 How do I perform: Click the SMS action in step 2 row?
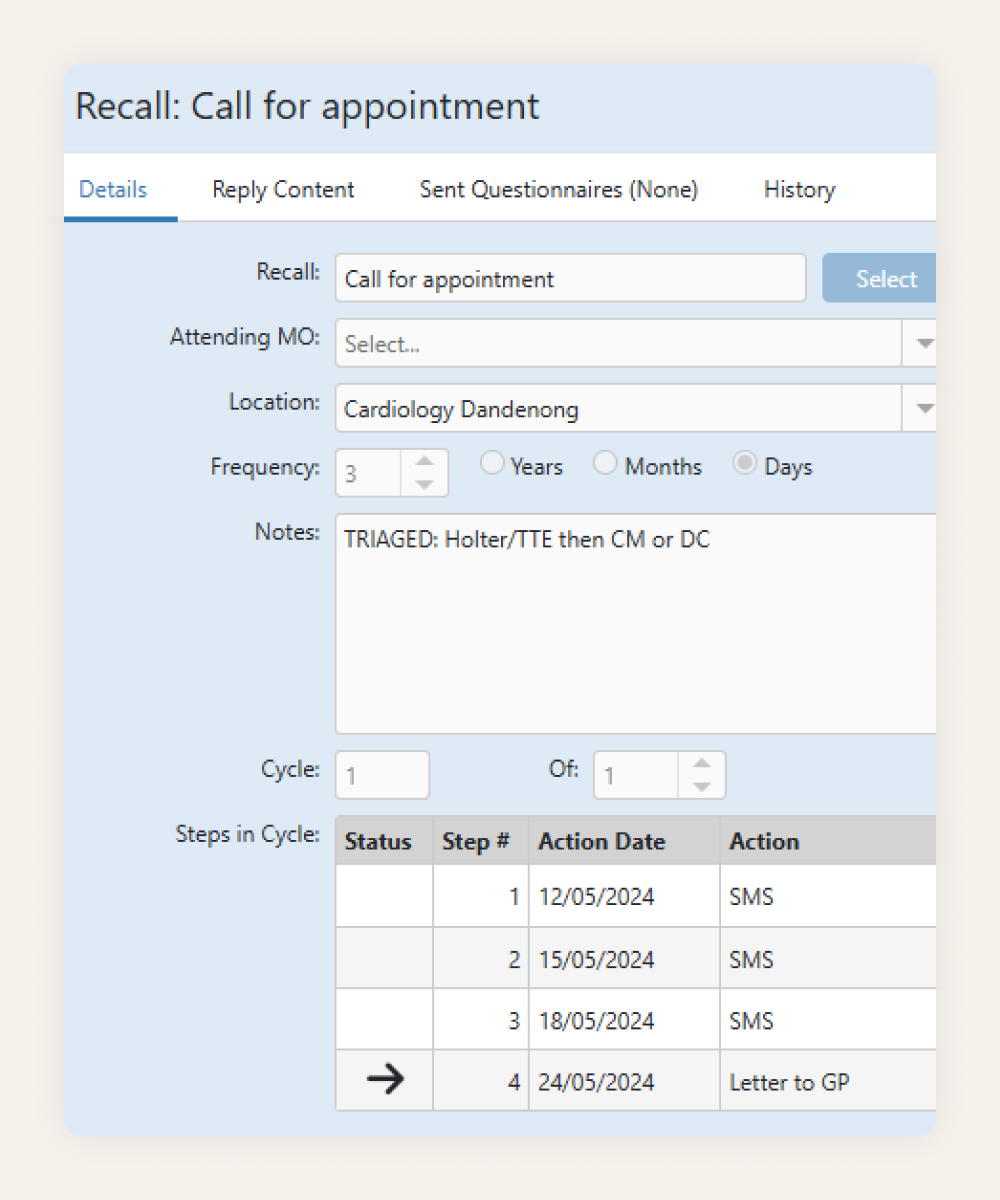click(828, 959)
